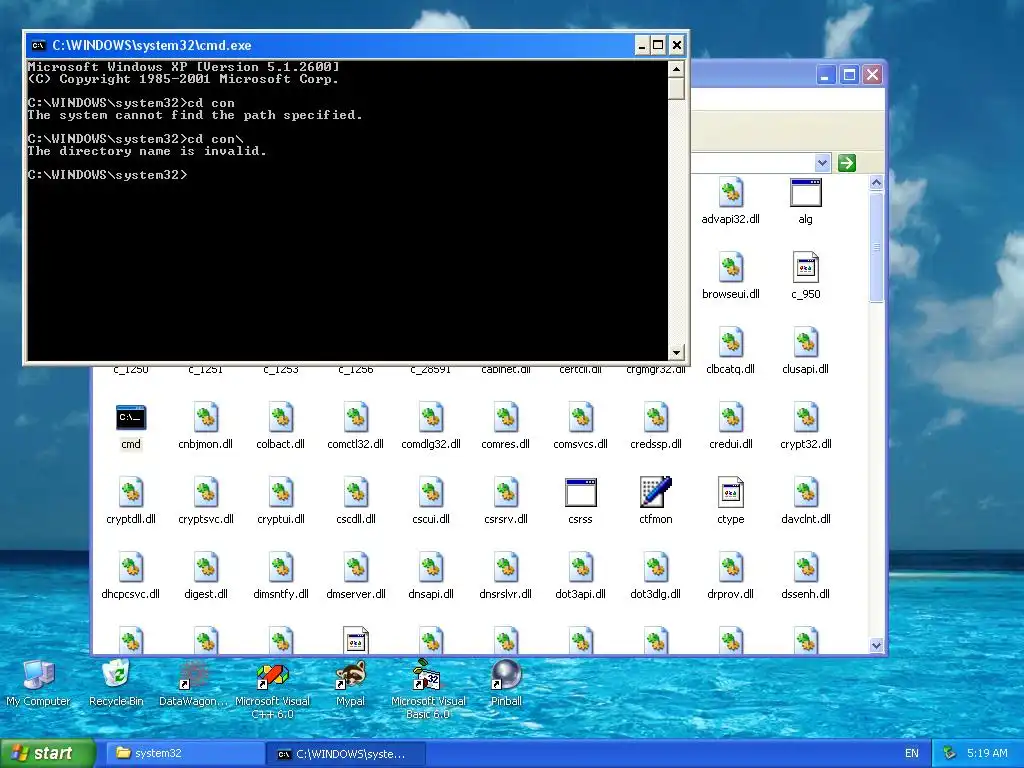The image size is (1024, 768).
Task: Select the c_950 file icon
Action: click(x=805, y=268)
